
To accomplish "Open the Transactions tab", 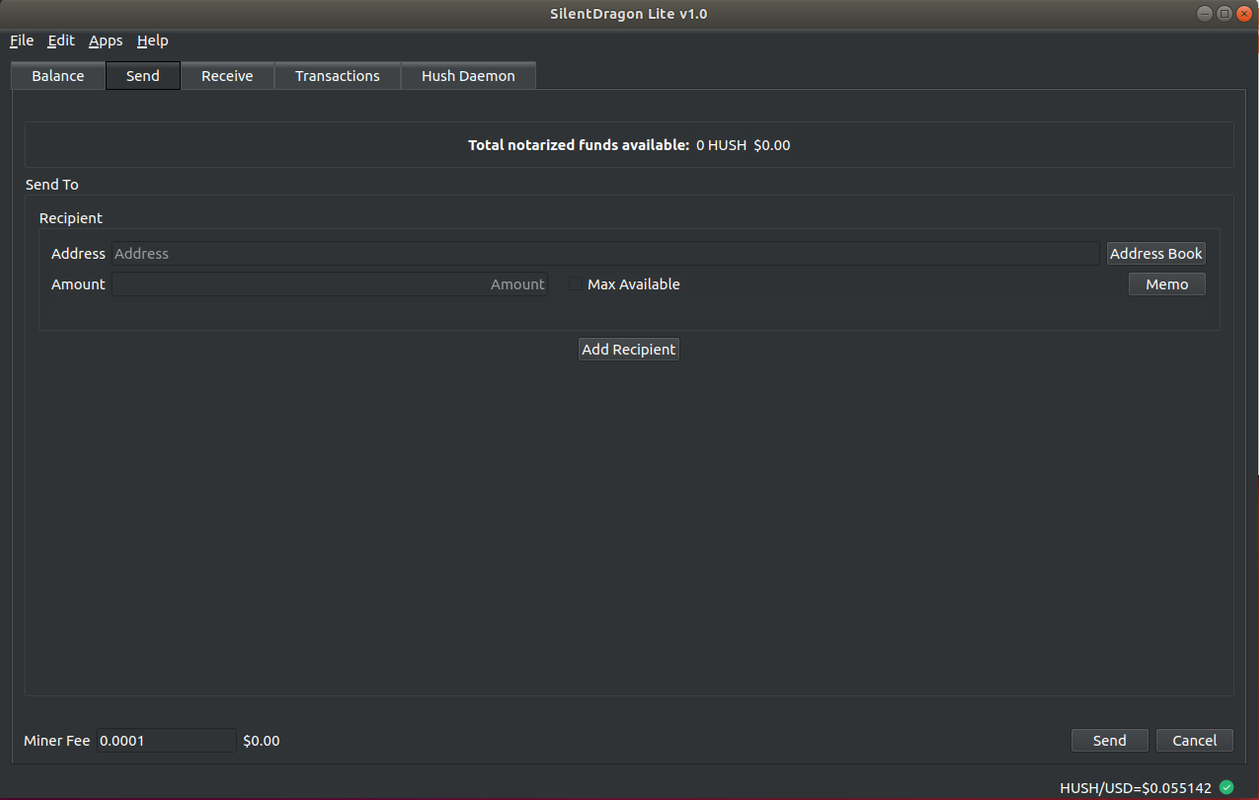I will pyautogui.click(x=337, y=76).
